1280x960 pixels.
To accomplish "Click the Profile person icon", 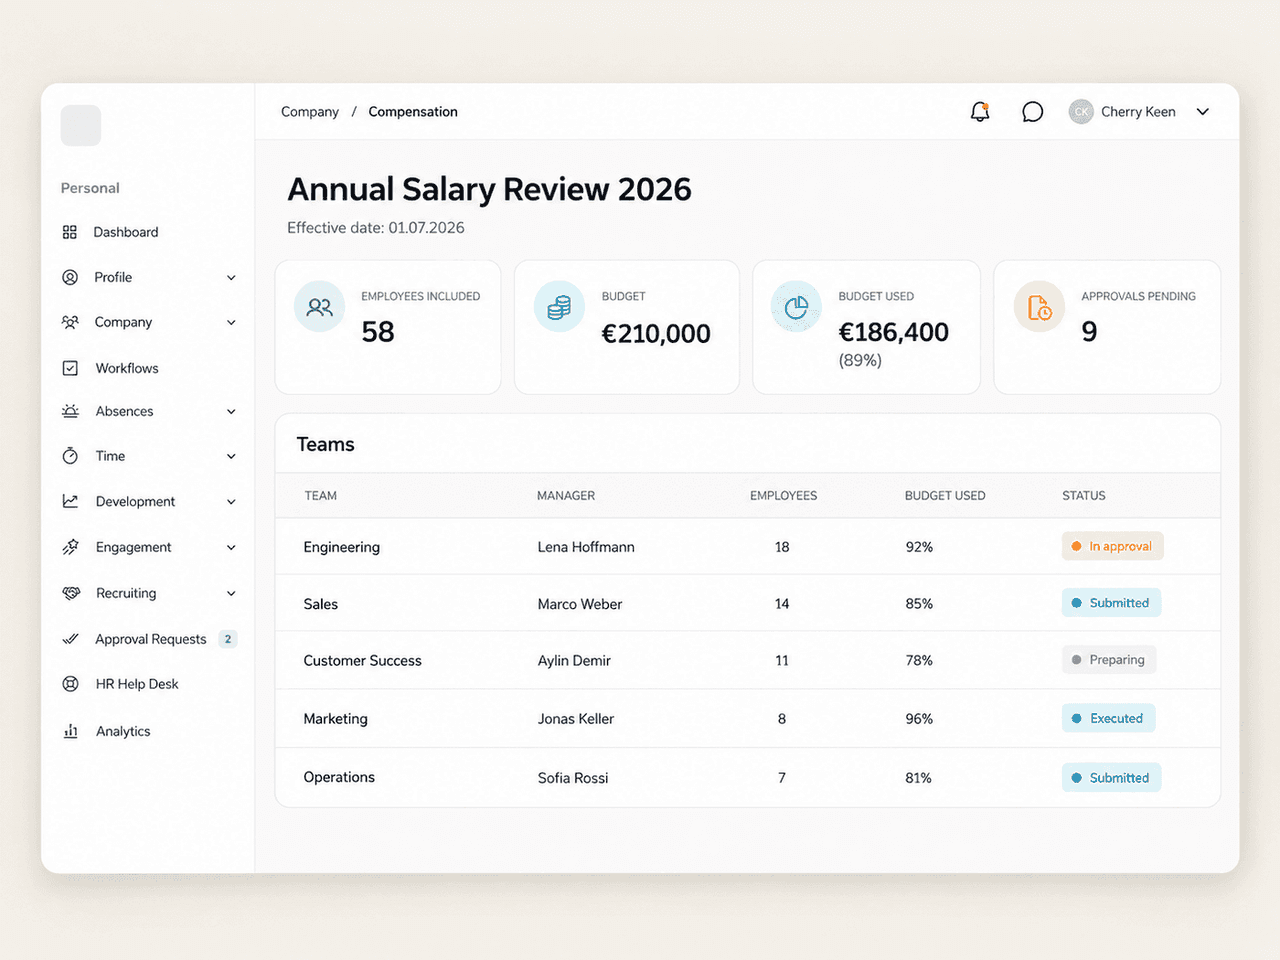I will tap(70, 277).
